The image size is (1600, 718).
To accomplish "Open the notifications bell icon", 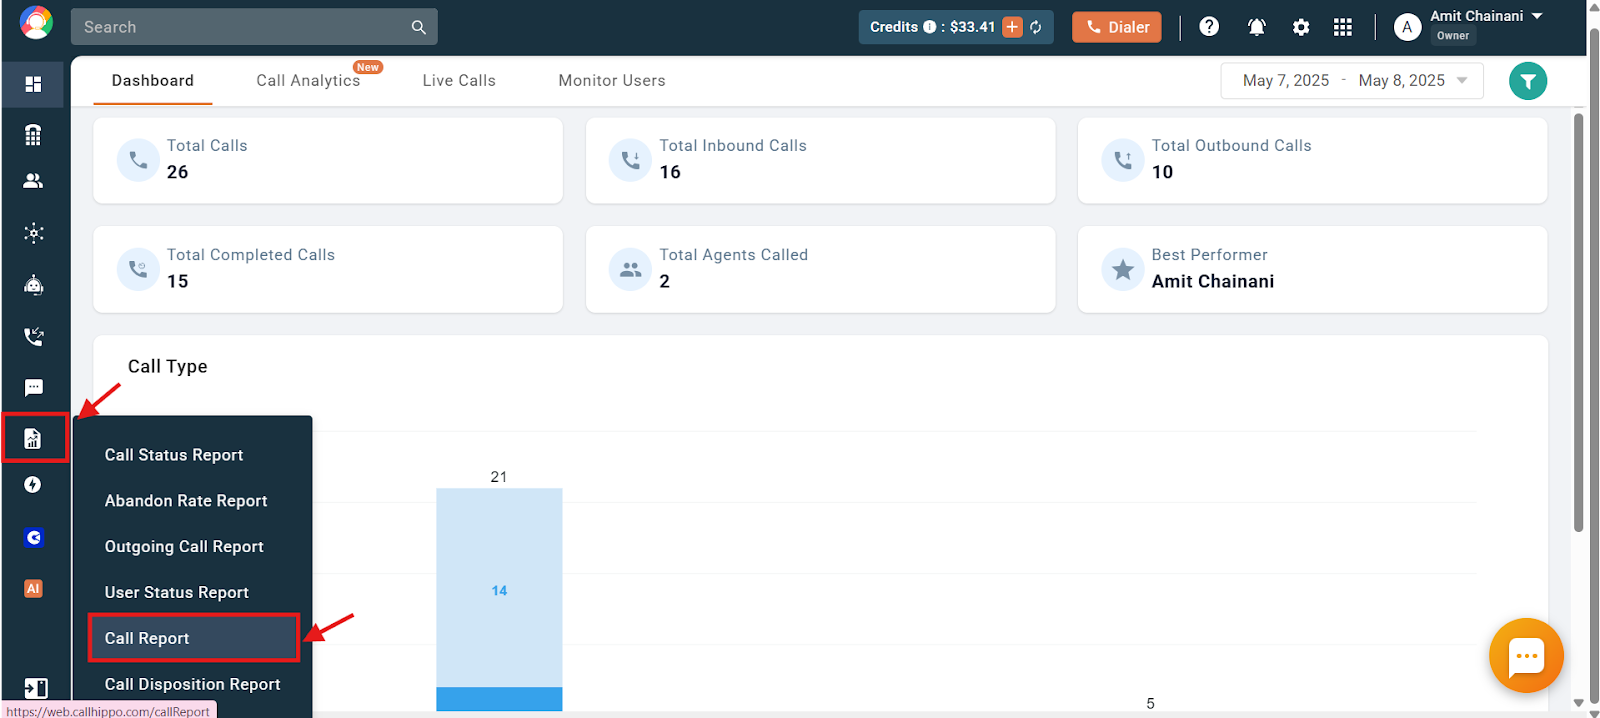I will tap(1256, 27).
